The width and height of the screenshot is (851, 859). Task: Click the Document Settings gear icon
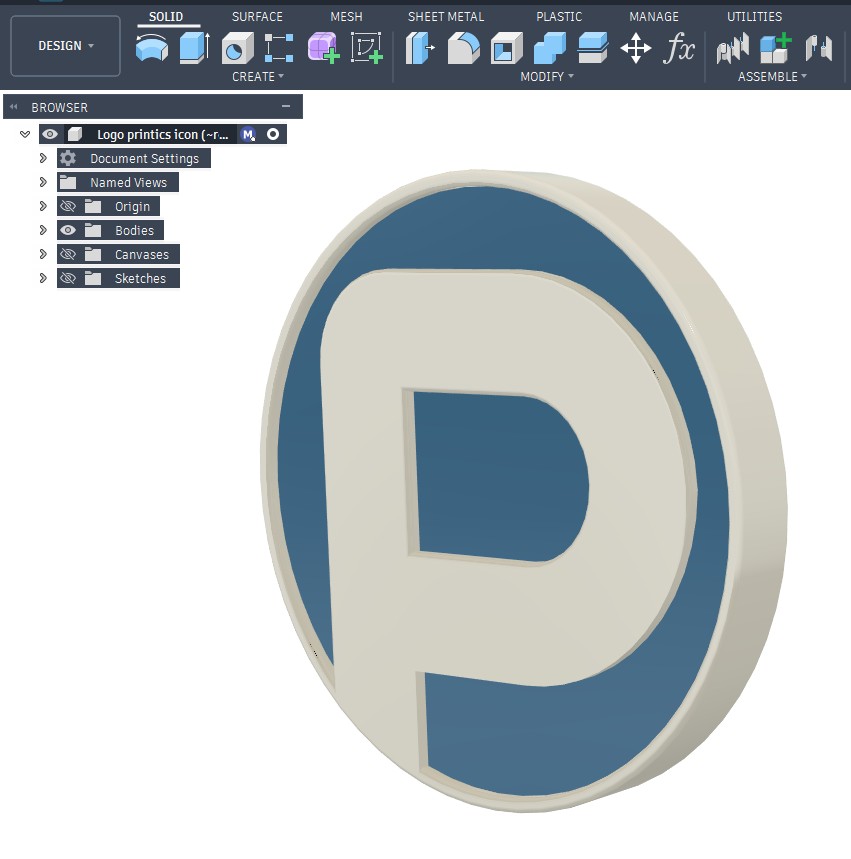coord(68,158)
